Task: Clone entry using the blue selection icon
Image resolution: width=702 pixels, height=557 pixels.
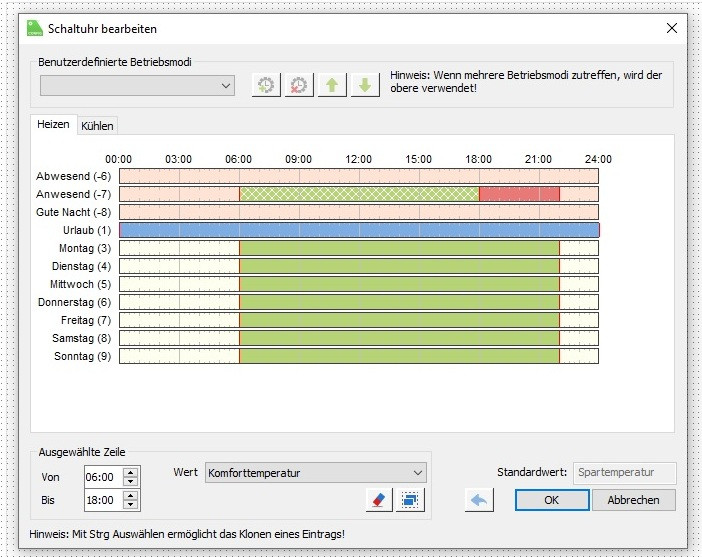Action: click(410, 500)
